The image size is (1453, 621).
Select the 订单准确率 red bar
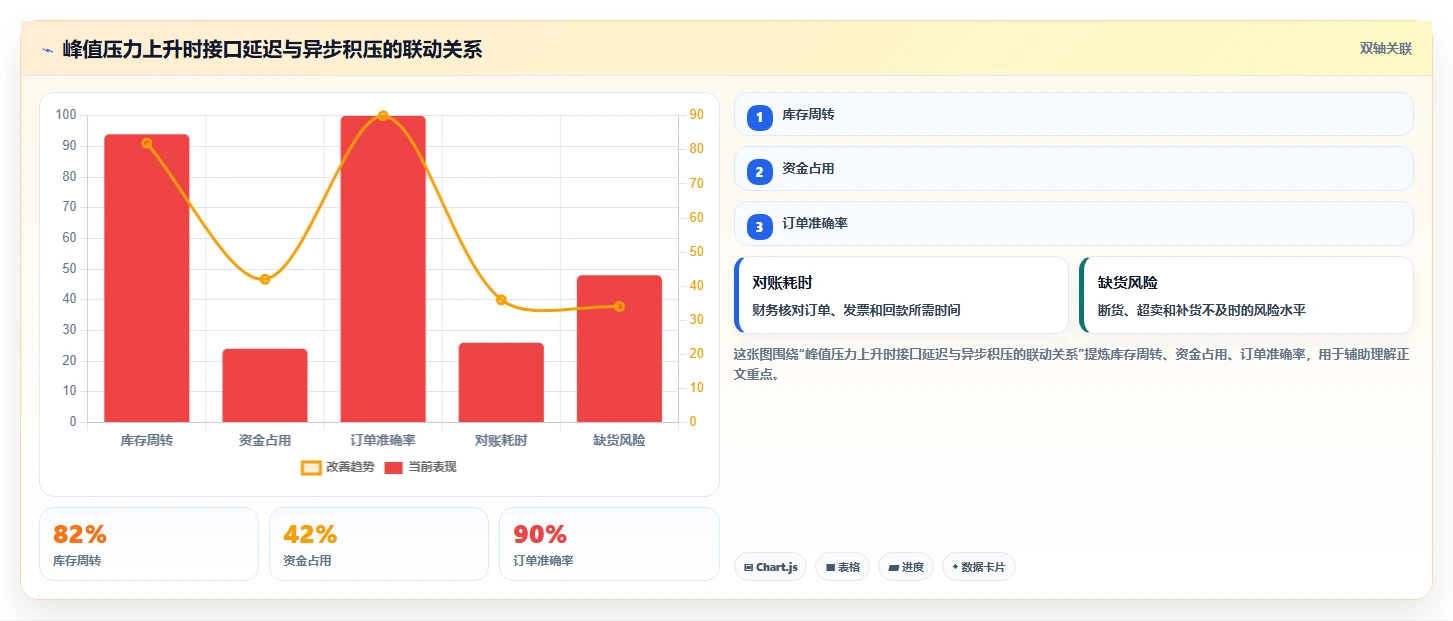[x=383, y=269]
